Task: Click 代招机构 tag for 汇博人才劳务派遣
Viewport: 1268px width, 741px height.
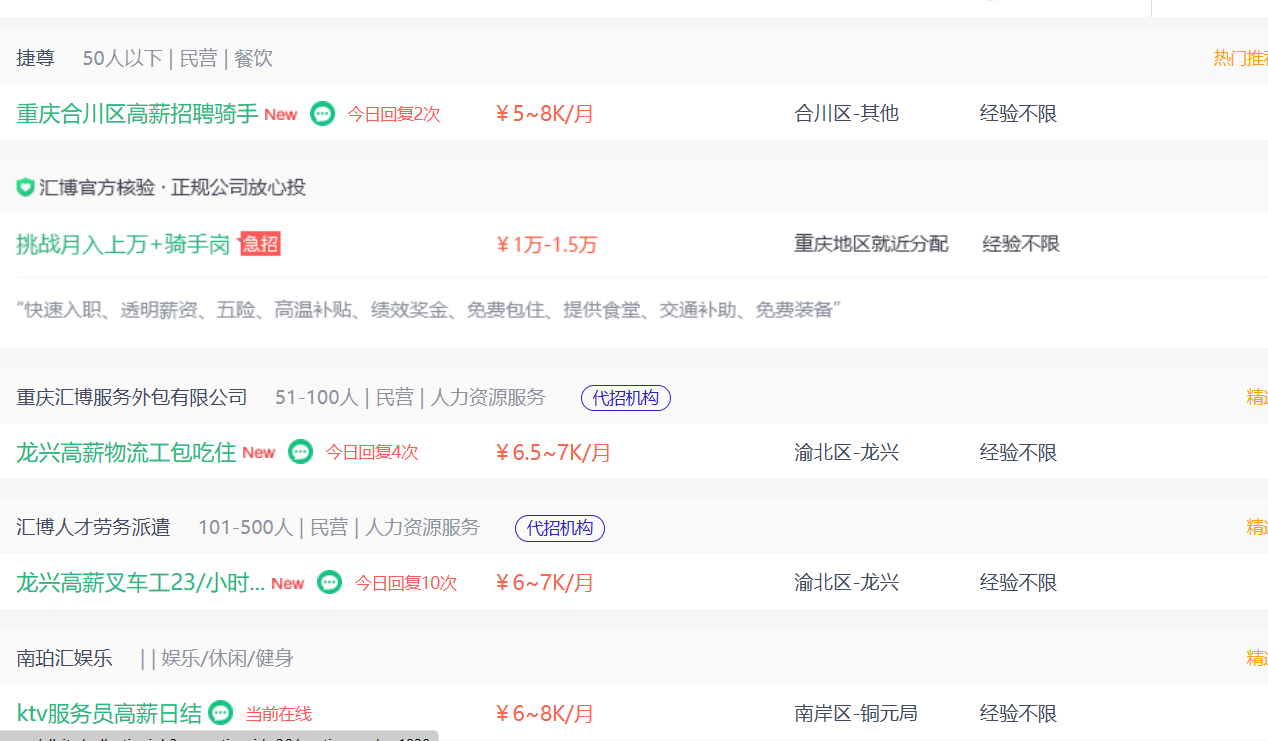Action: (559, 528)
